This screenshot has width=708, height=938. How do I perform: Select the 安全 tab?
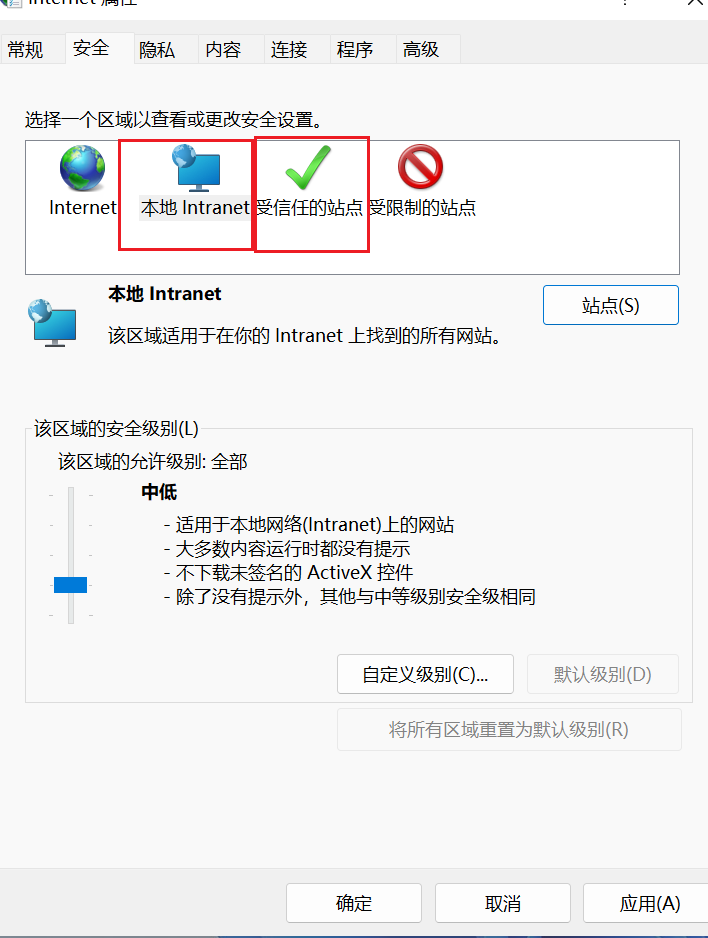click(91, 48)
